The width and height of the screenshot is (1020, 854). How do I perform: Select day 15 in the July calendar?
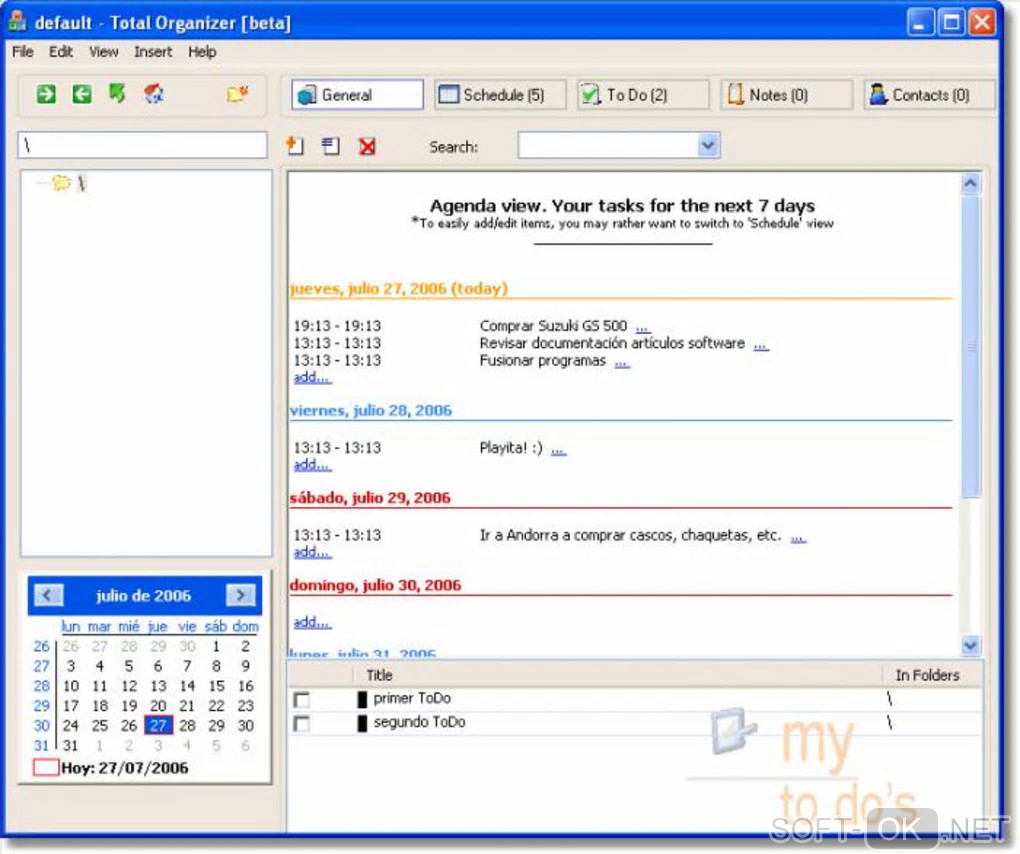coord(217,686)
